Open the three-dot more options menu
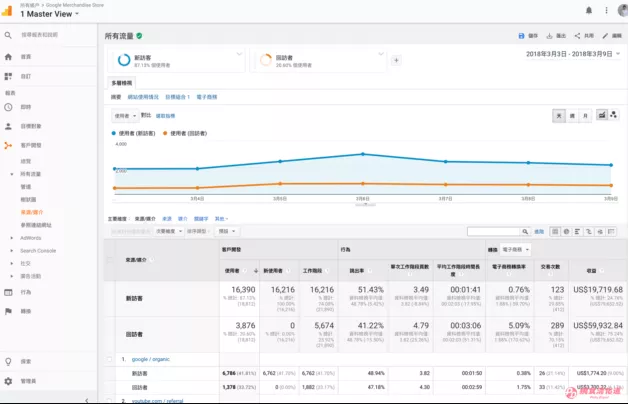This screenshot has width=628, height=404. coord(606,10)
